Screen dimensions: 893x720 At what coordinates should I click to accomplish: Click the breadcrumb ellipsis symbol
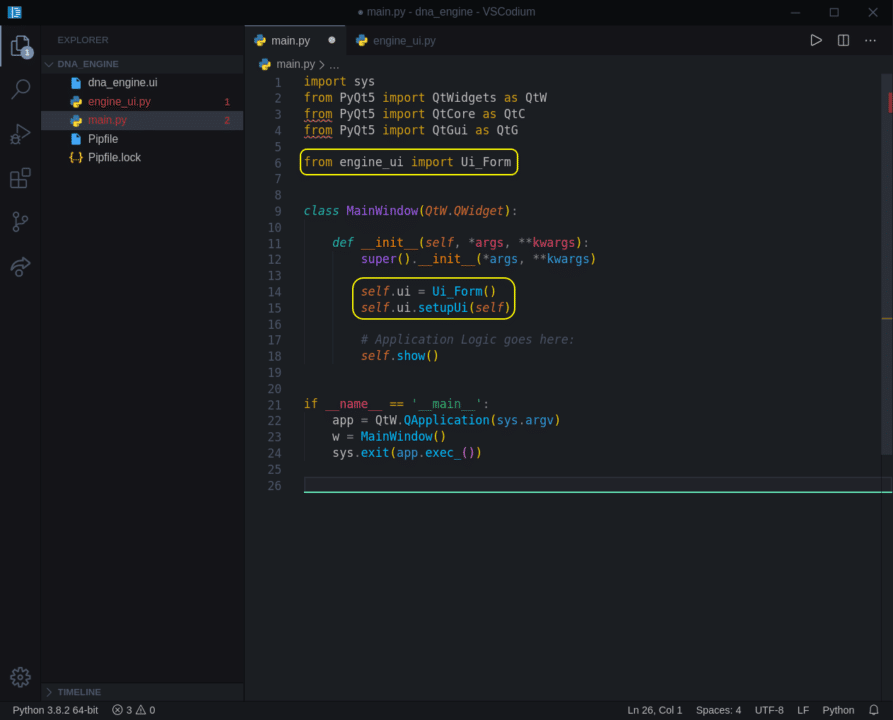pos(334,65)
